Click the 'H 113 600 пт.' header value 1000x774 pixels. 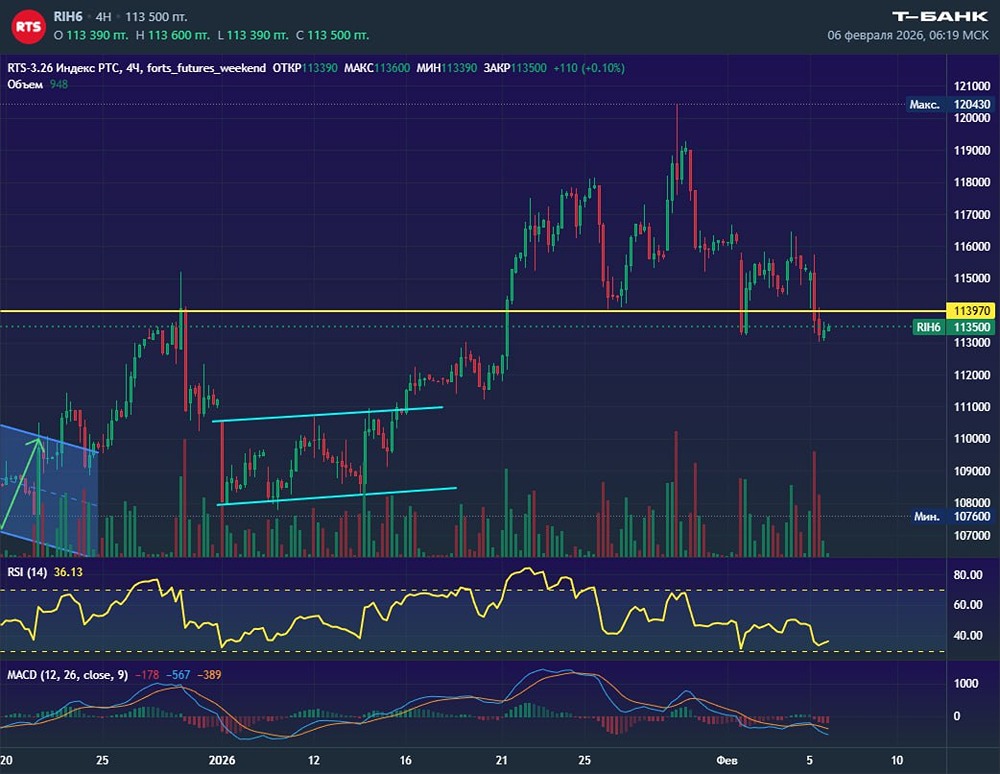173,35
